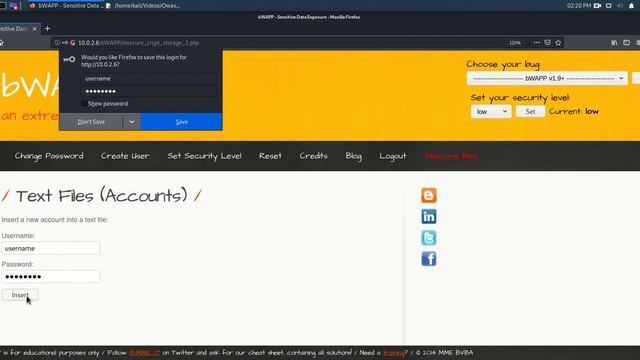Open the Blogger social icon

[x=429, y=196]
